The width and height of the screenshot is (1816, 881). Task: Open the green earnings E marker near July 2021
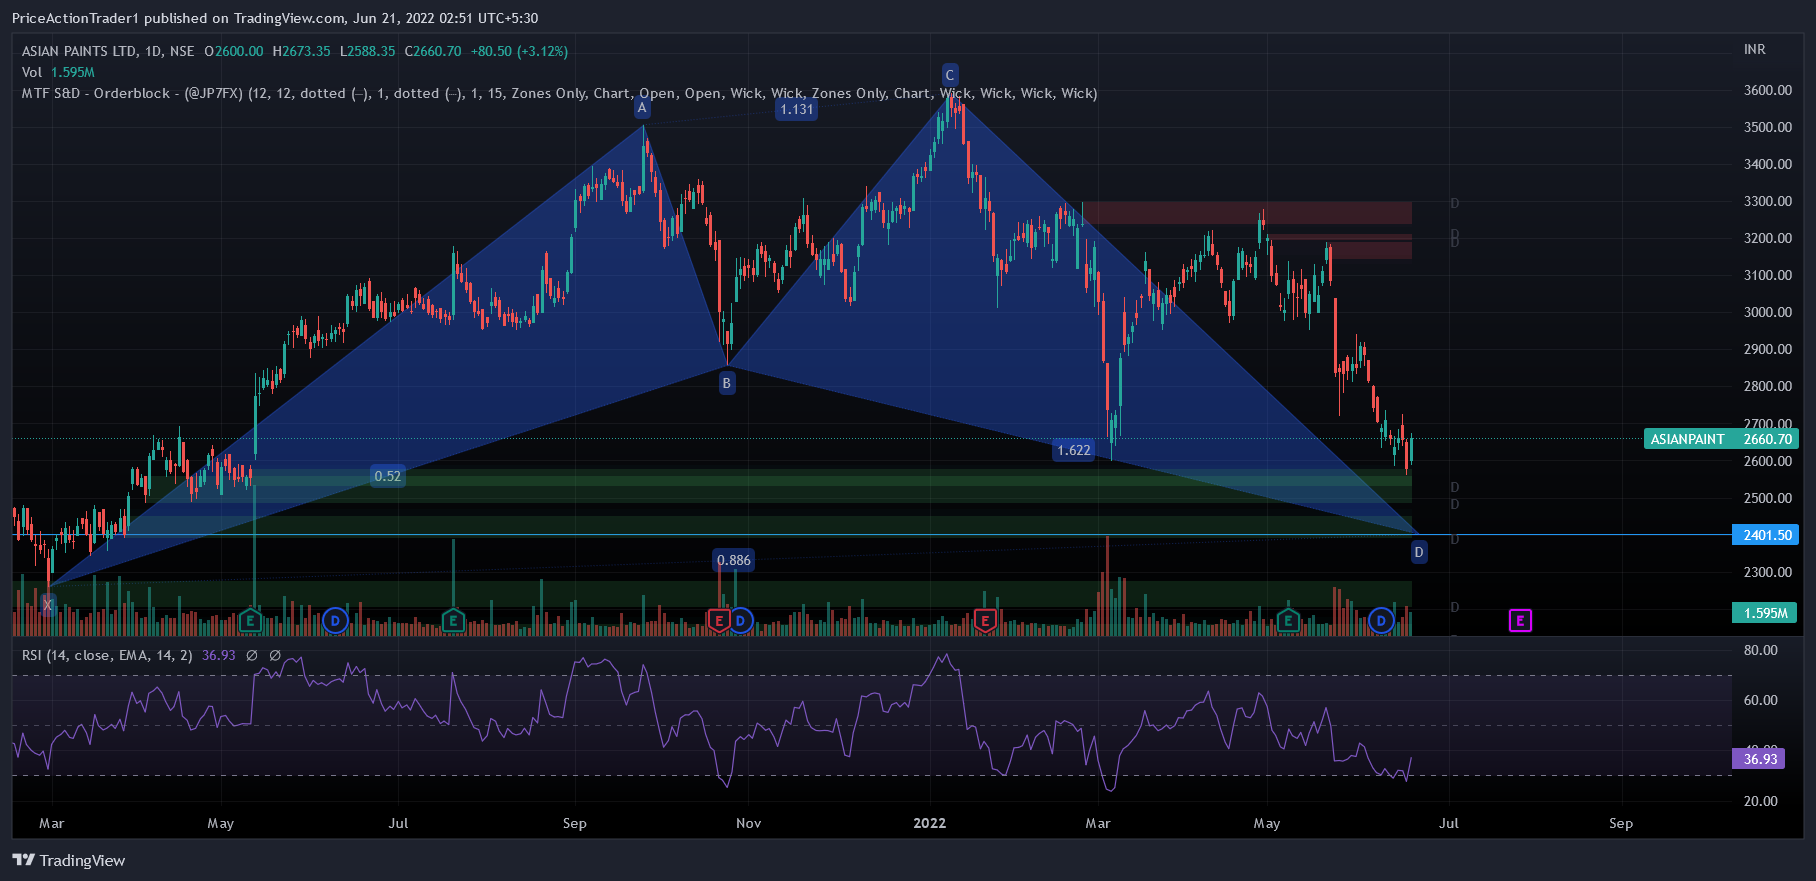point(453,621)
